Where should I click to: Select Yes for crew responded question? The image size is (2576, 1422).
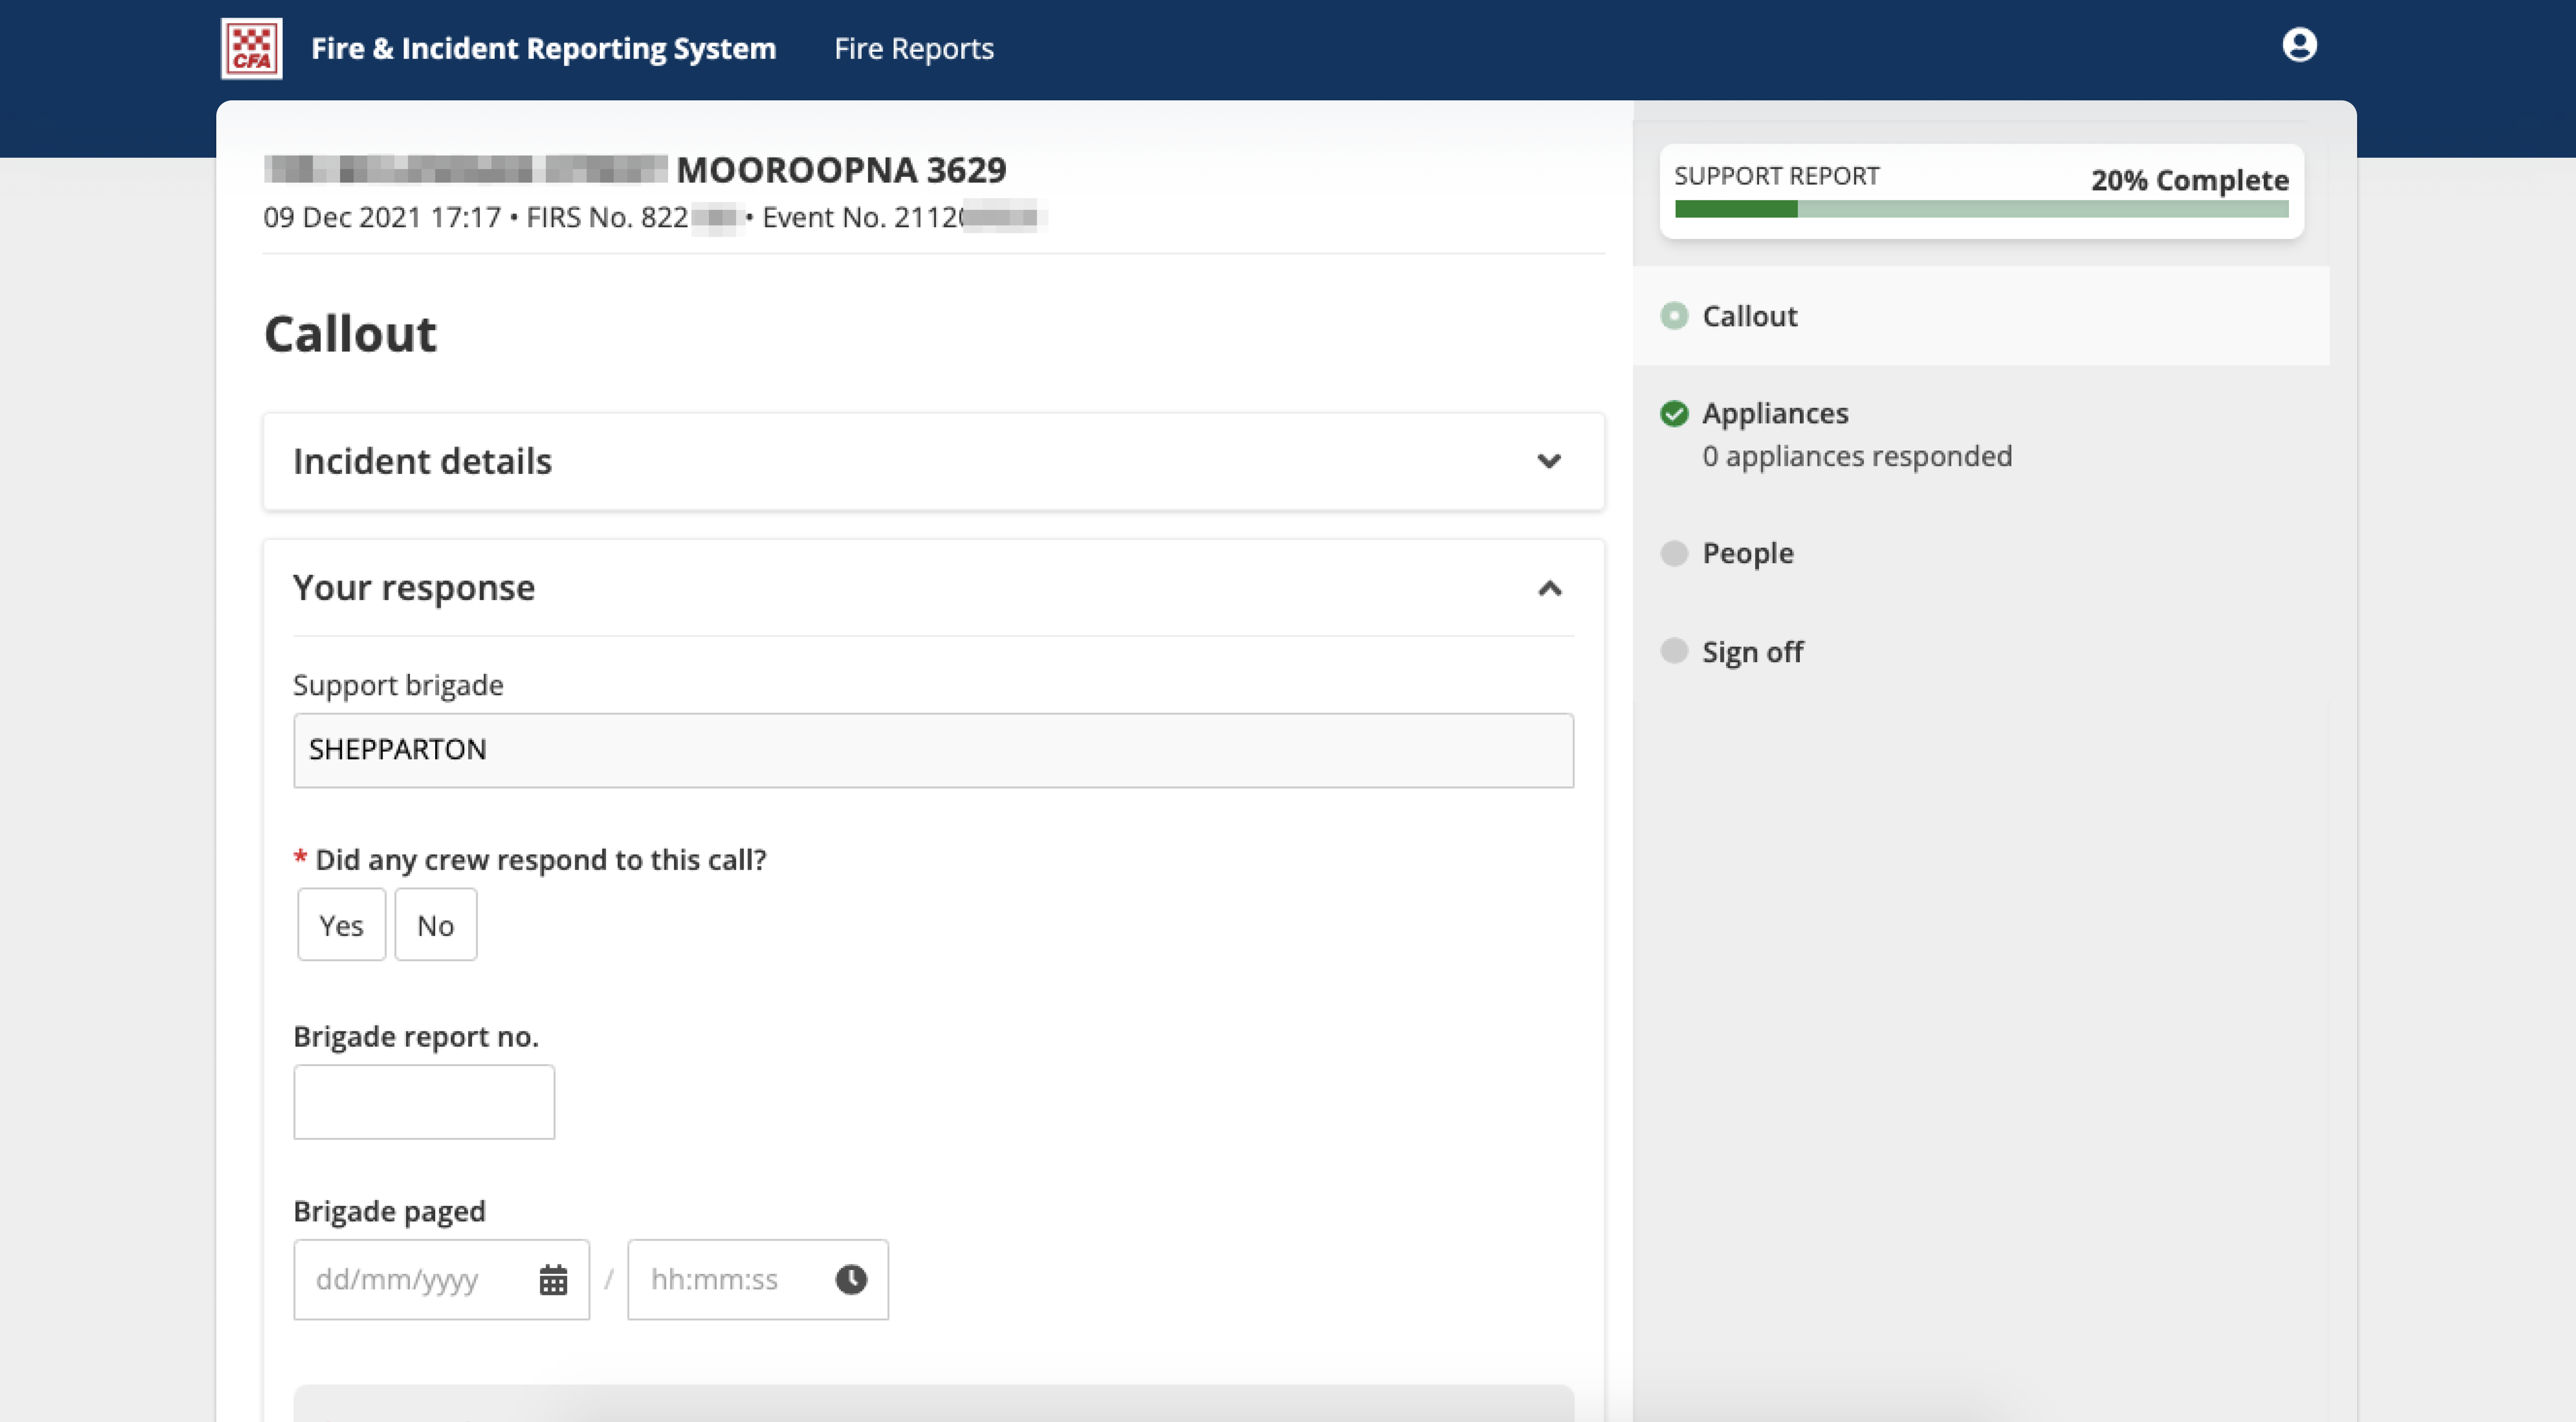pos(341,925)
